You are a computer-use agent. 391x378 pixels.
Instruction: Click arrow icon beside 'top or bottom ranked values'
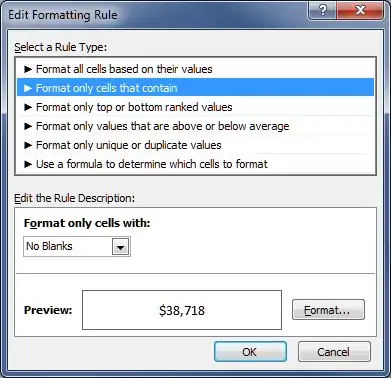pos(28,107)
